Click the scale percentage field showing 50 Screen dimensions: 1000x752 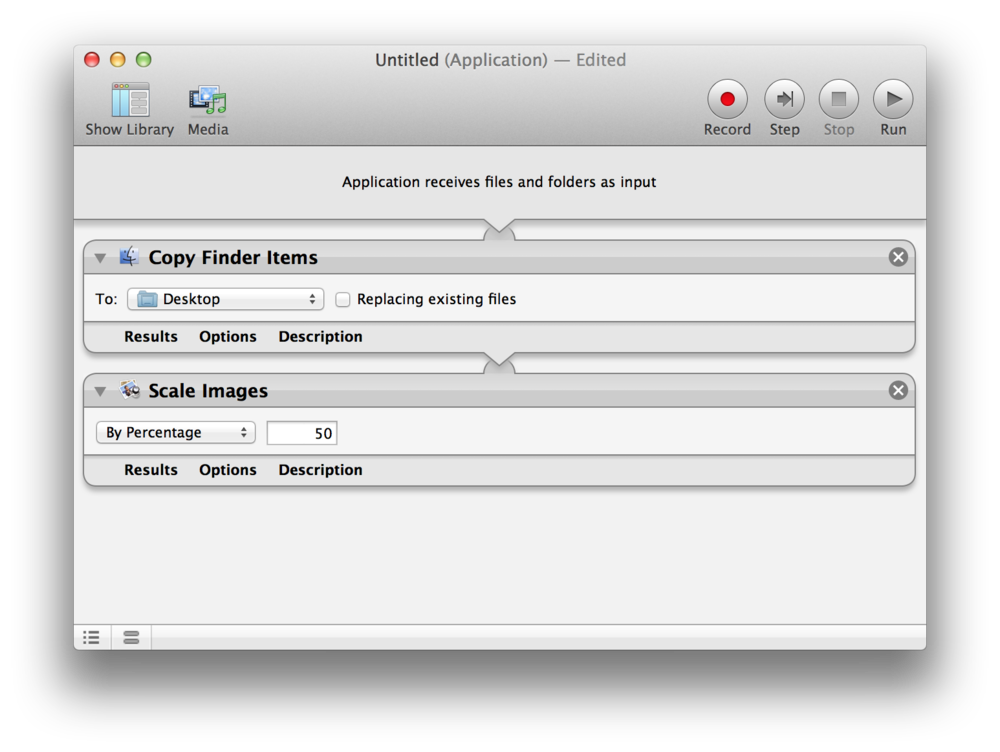pos(302,433)
